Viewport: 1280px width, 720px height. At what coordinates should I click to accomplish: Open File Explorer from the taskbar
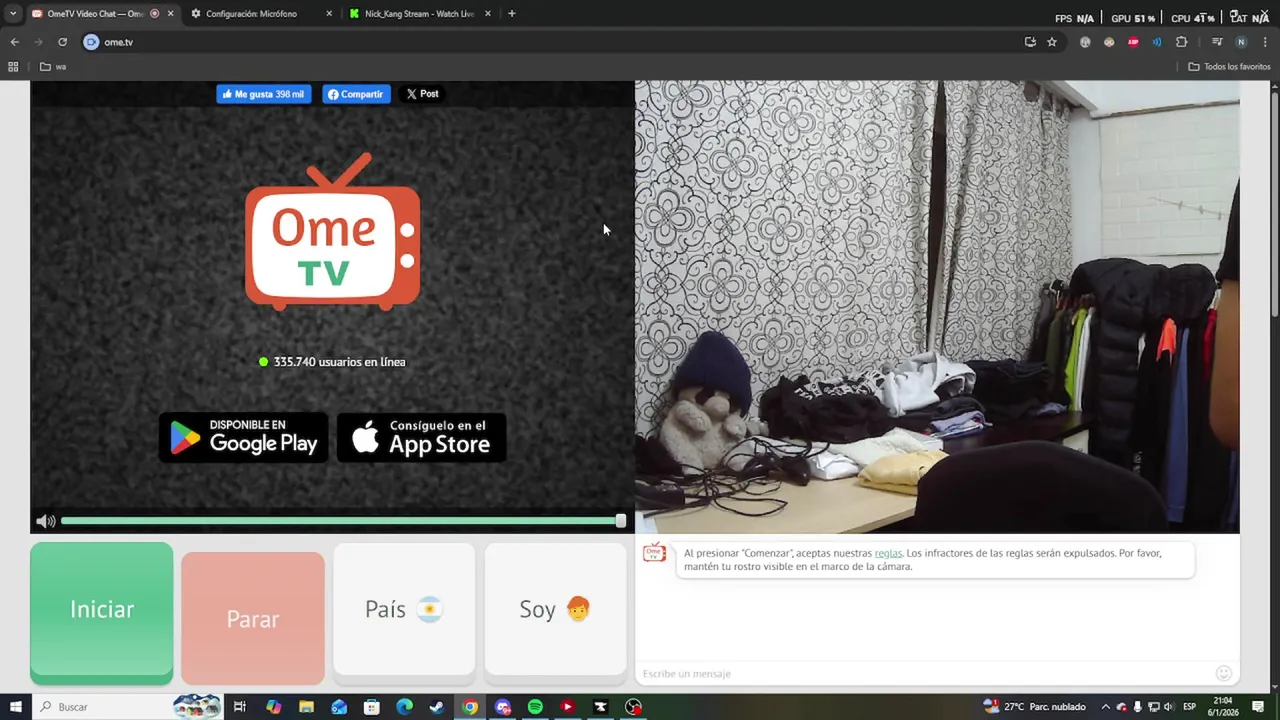coord(306,707)
